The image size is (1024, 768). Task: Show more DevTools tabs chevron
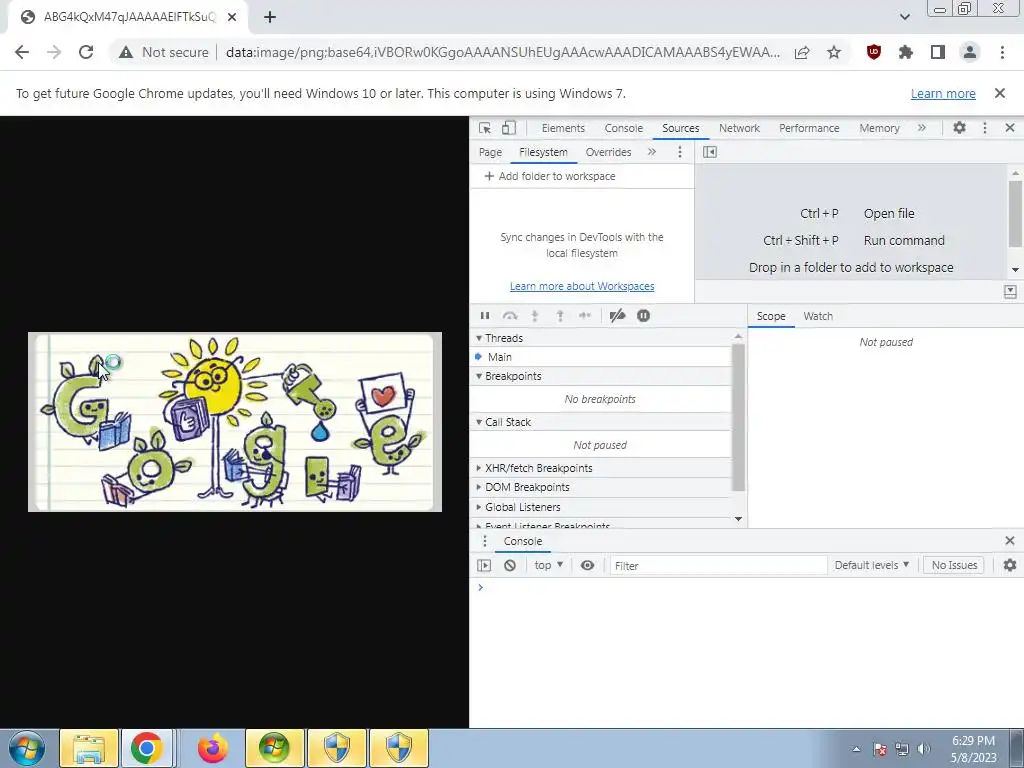pos(921,128)
